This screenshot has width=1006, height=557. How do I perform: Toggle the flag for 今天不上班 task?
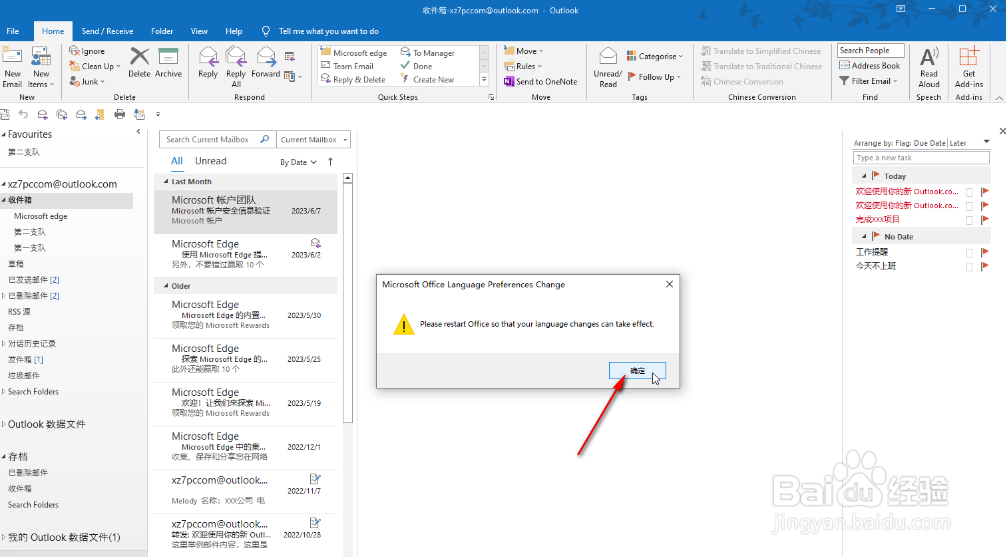coord(984,266)
